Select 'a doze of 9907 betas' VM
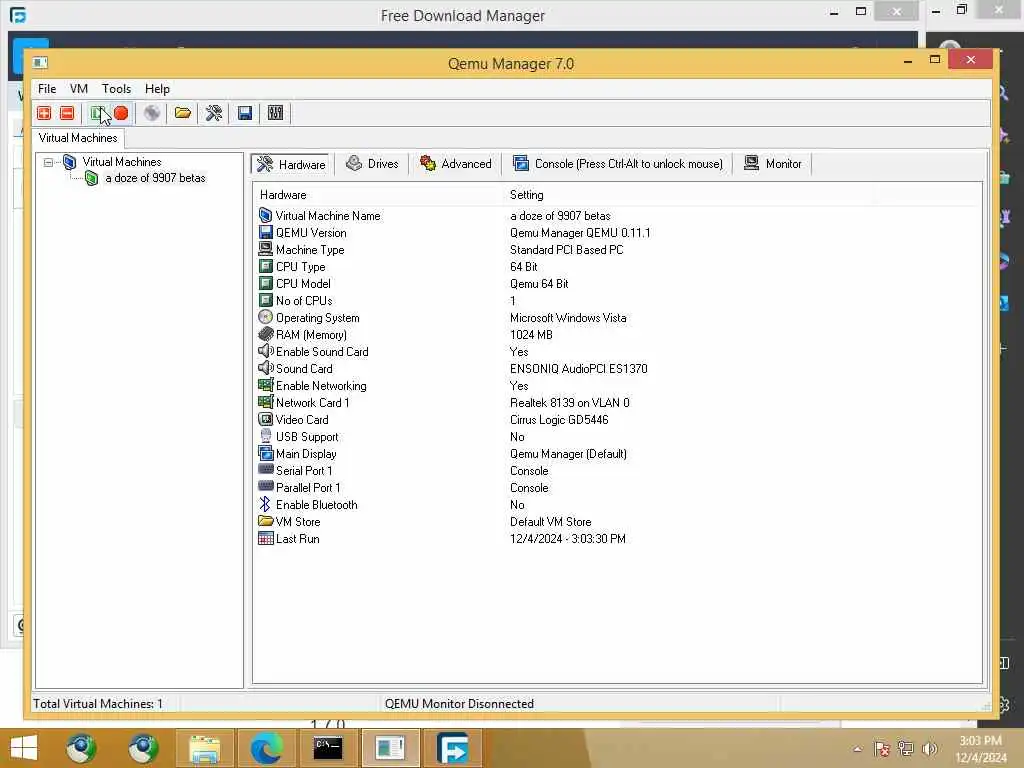The height and width of the screenshot is (768, 1024). click(155, 178)
